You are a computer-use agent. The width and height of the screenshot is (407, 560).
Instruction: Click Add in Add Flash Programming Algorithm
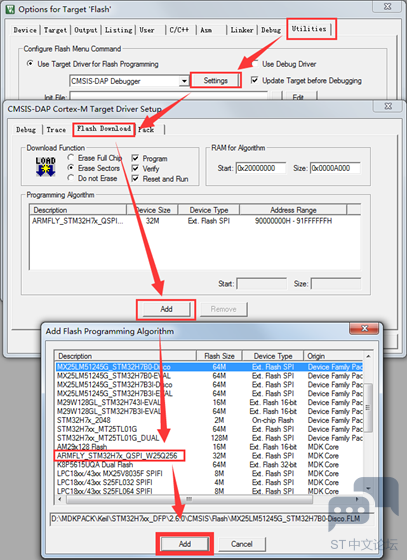click(185, 544)
